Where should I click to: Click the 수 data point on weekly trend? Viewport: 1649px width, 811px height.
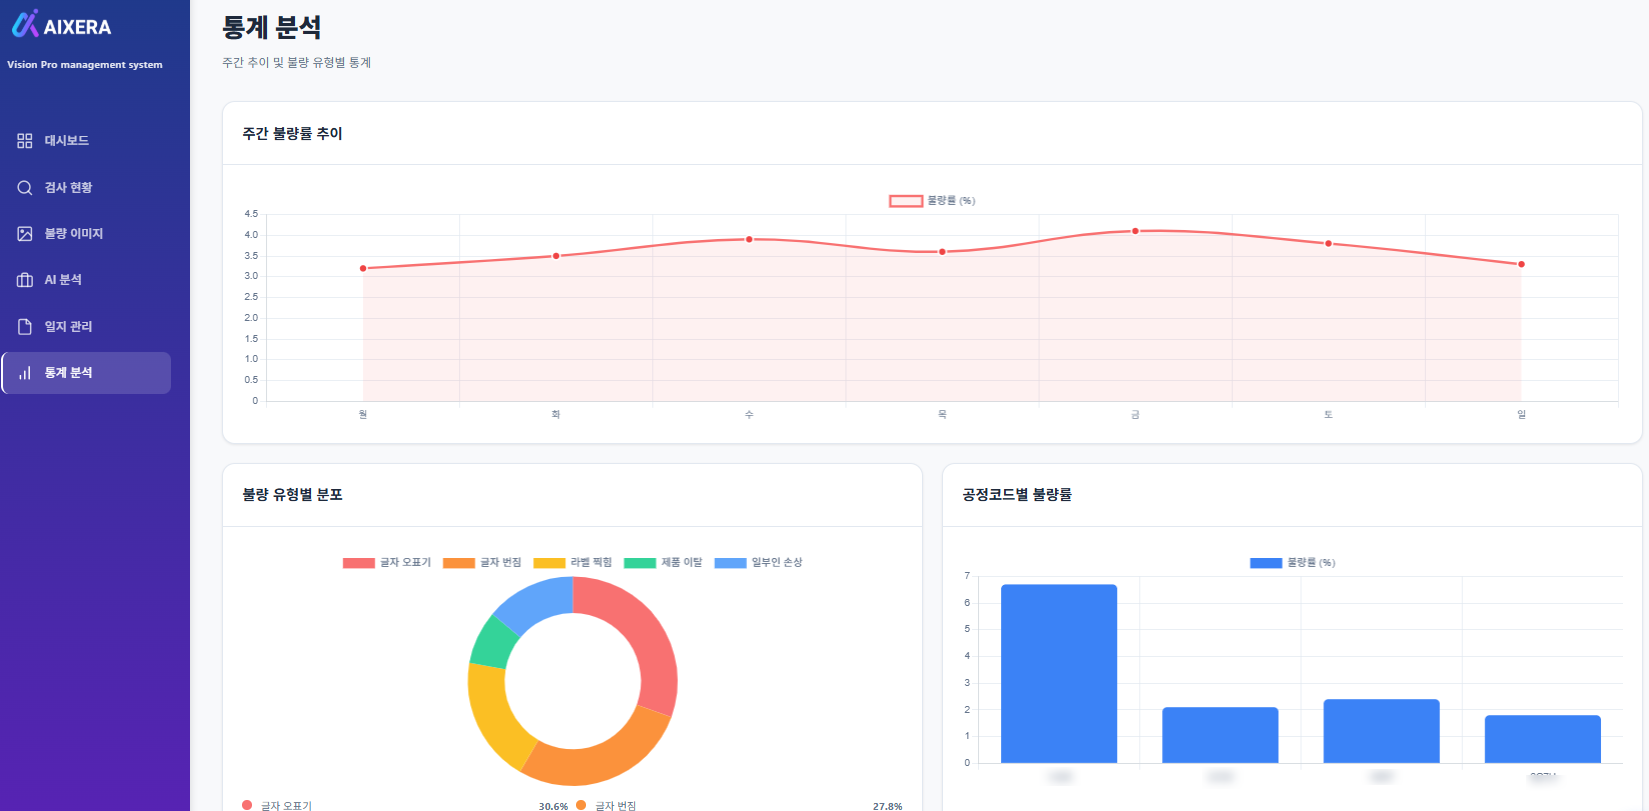749,239
